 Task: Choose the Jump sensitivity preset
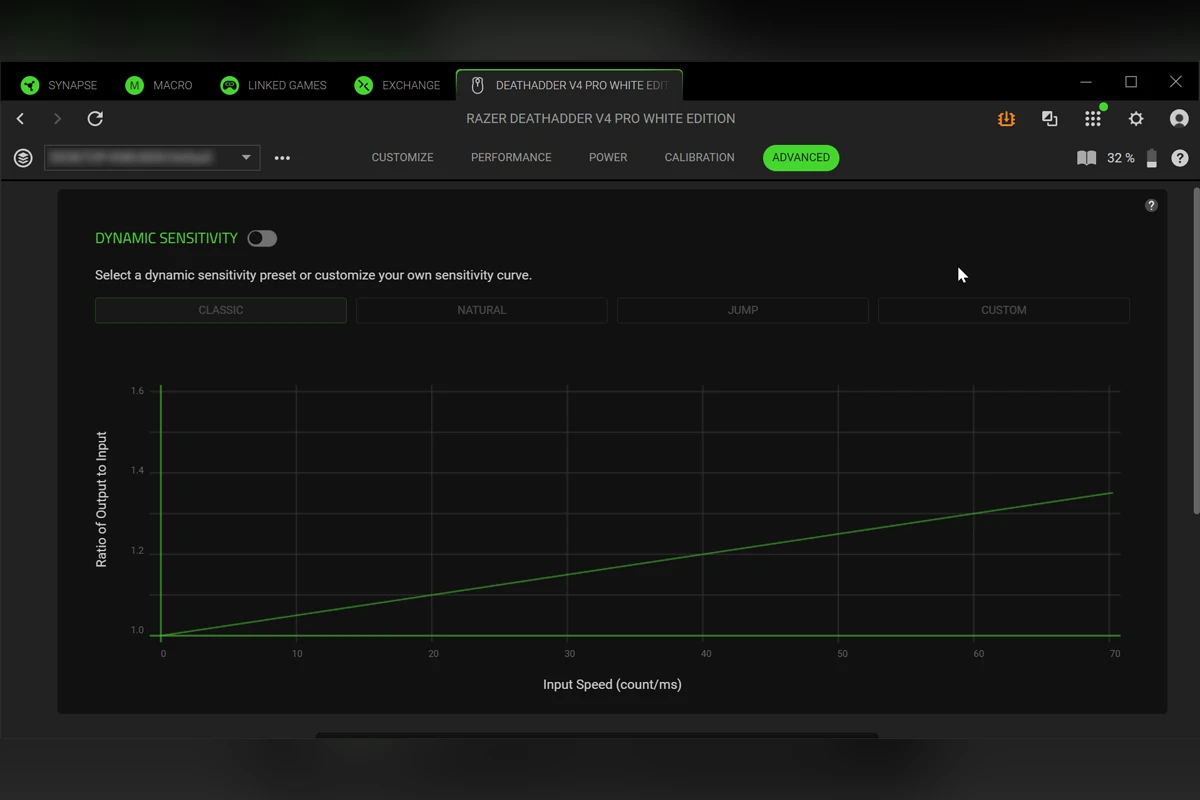743,310
